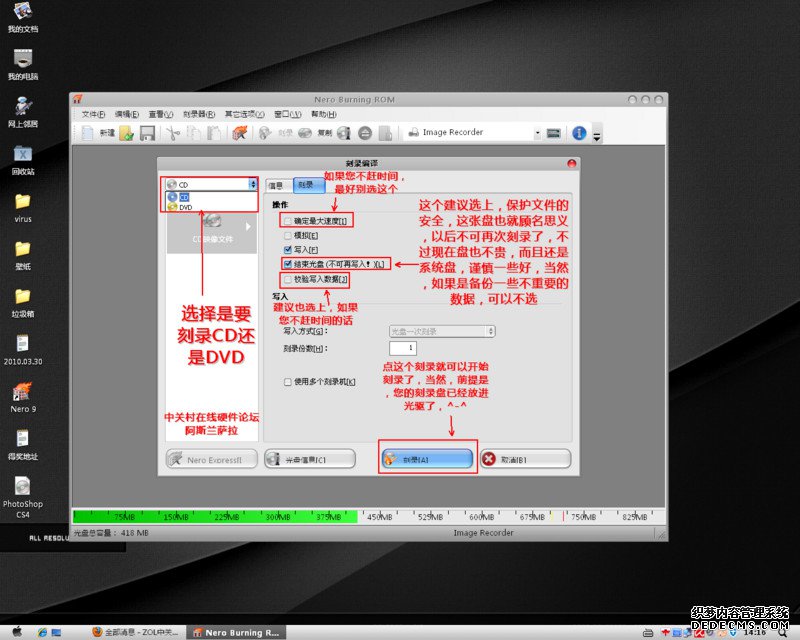This screenshot has height=640, width=800.
Task: Click the green disc capacity bar
Action: (x=215, y=516)
